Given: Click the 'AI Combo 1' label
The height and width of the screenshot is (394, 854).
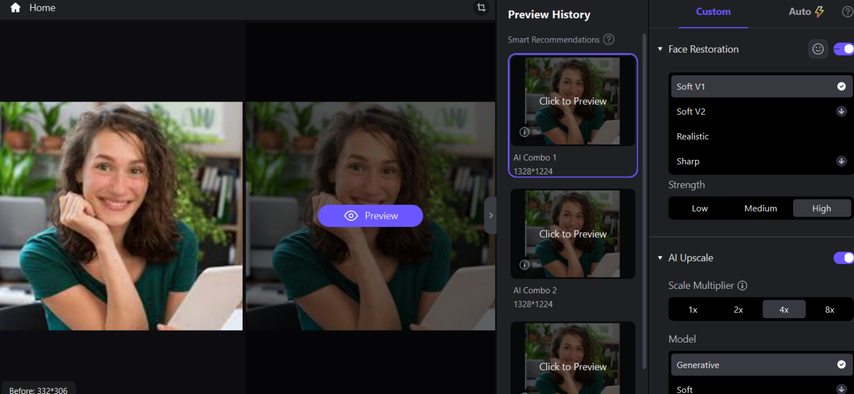Looking at the screenshot, I should click(535, 157).
